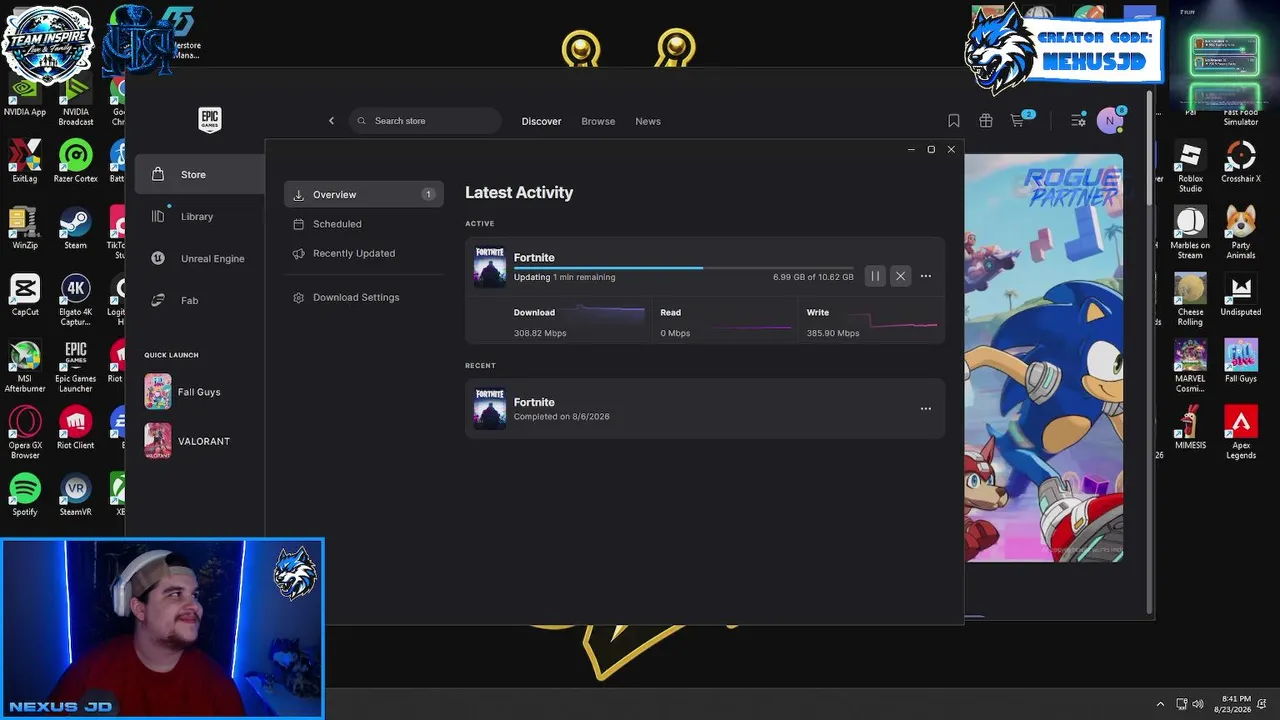Open the Crosshair X desktop icon
Image resolution: width=1280 pixels, height=720 pixels.
1241,161
